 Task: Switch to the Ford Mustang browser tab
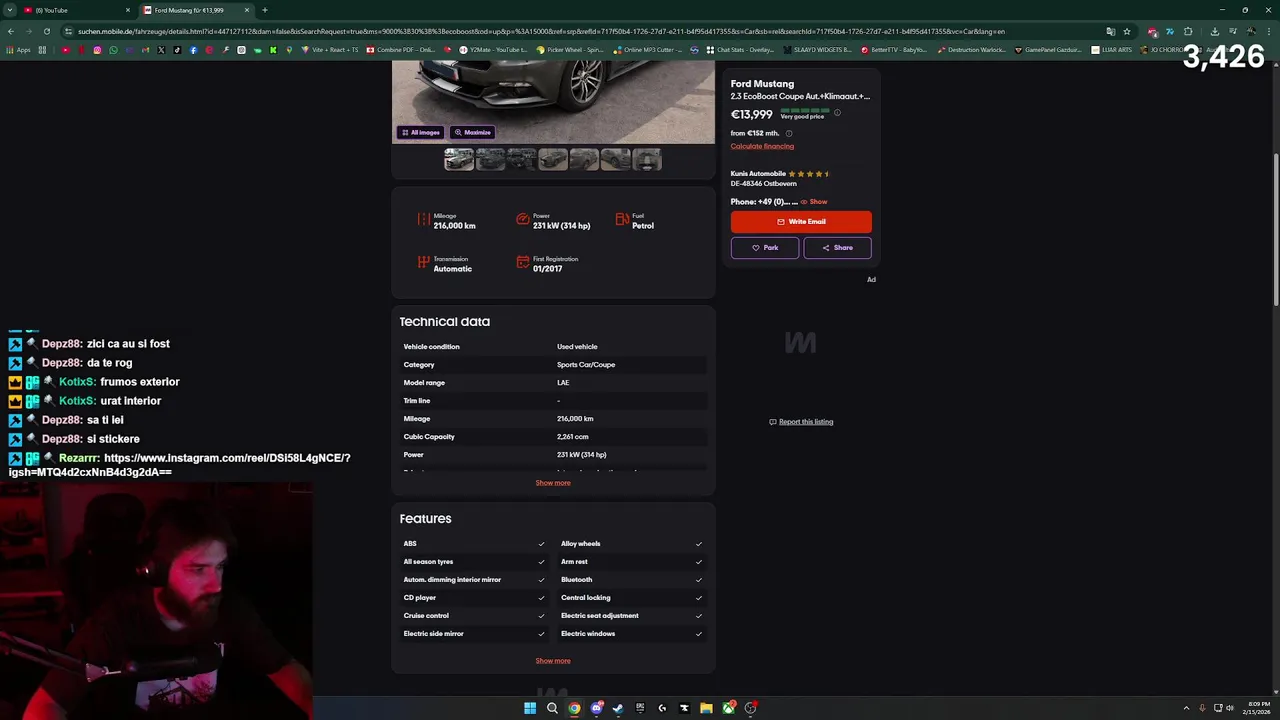pos(197,10)
